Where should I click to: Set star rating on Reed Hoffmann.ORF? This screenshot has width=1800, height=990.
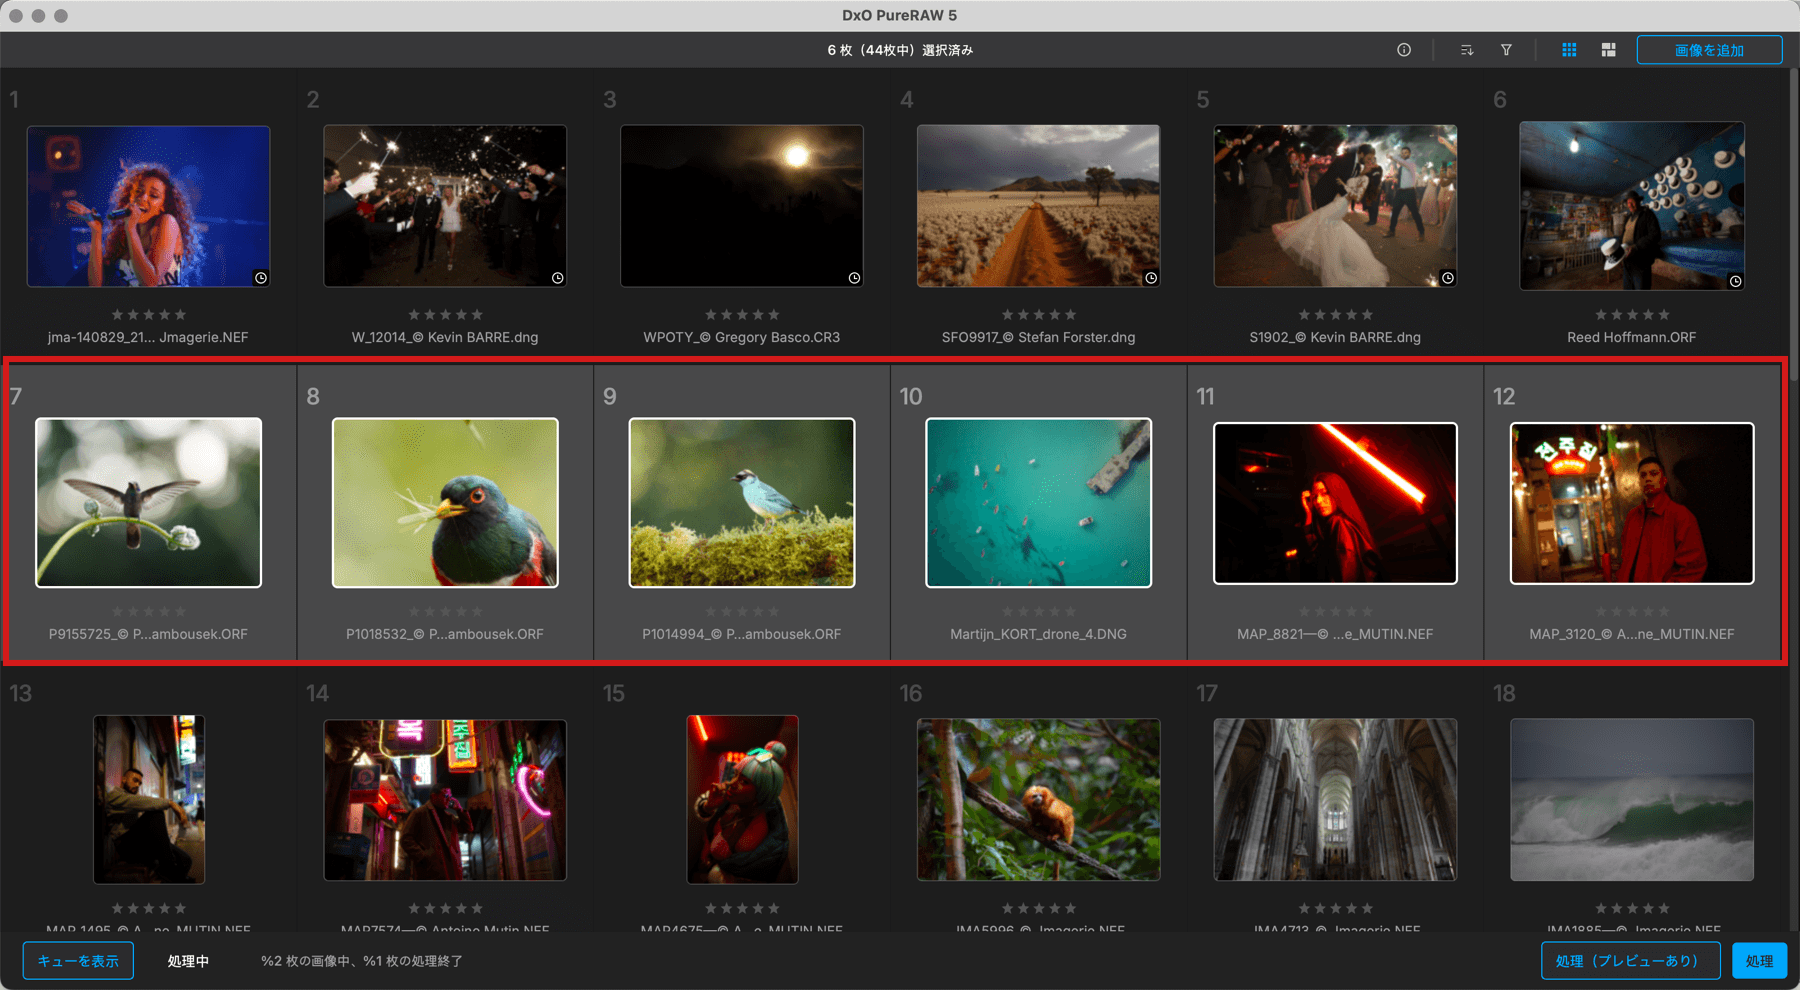click(1632, 314)
